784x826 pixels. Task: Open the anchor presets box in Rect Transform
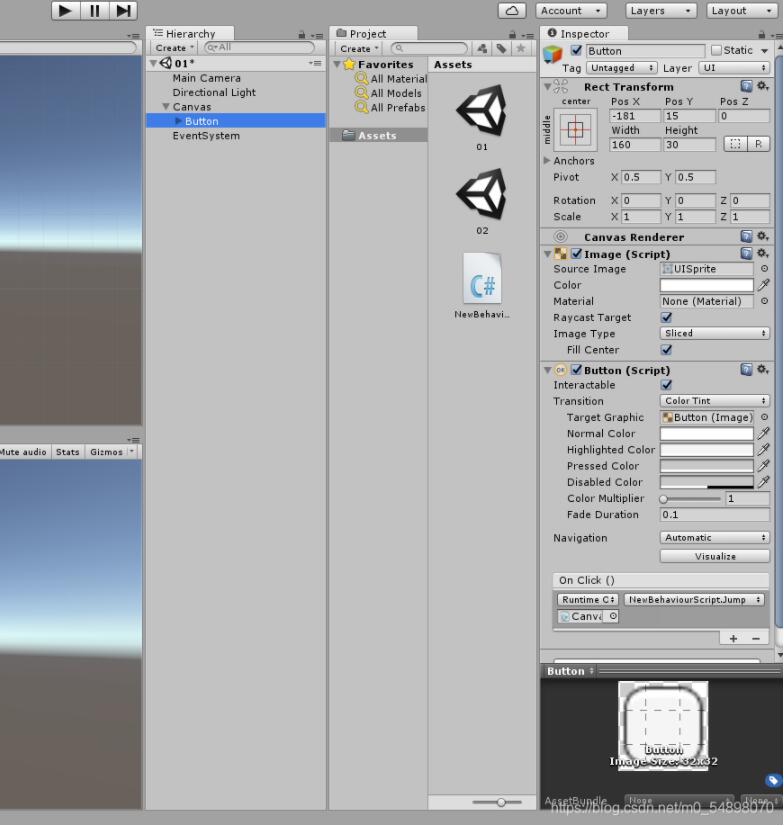[x=579, y=128]
